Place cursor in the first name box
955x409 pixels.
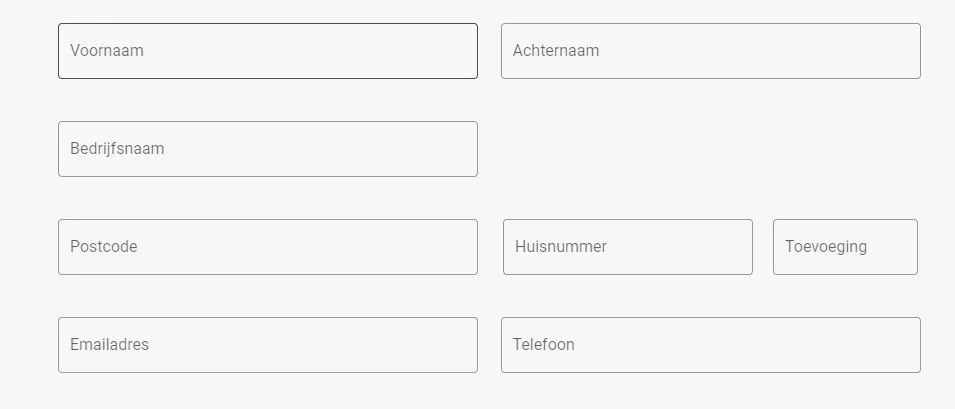click(x=267, y=51)
